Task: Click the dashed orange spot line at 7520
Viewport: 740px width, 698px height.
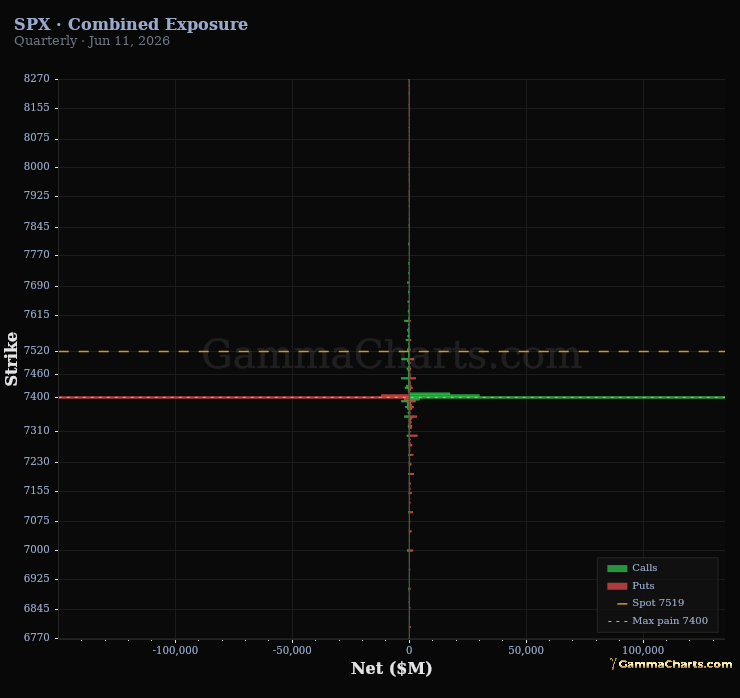Action: pyautogui.click(x=392, y=352)
